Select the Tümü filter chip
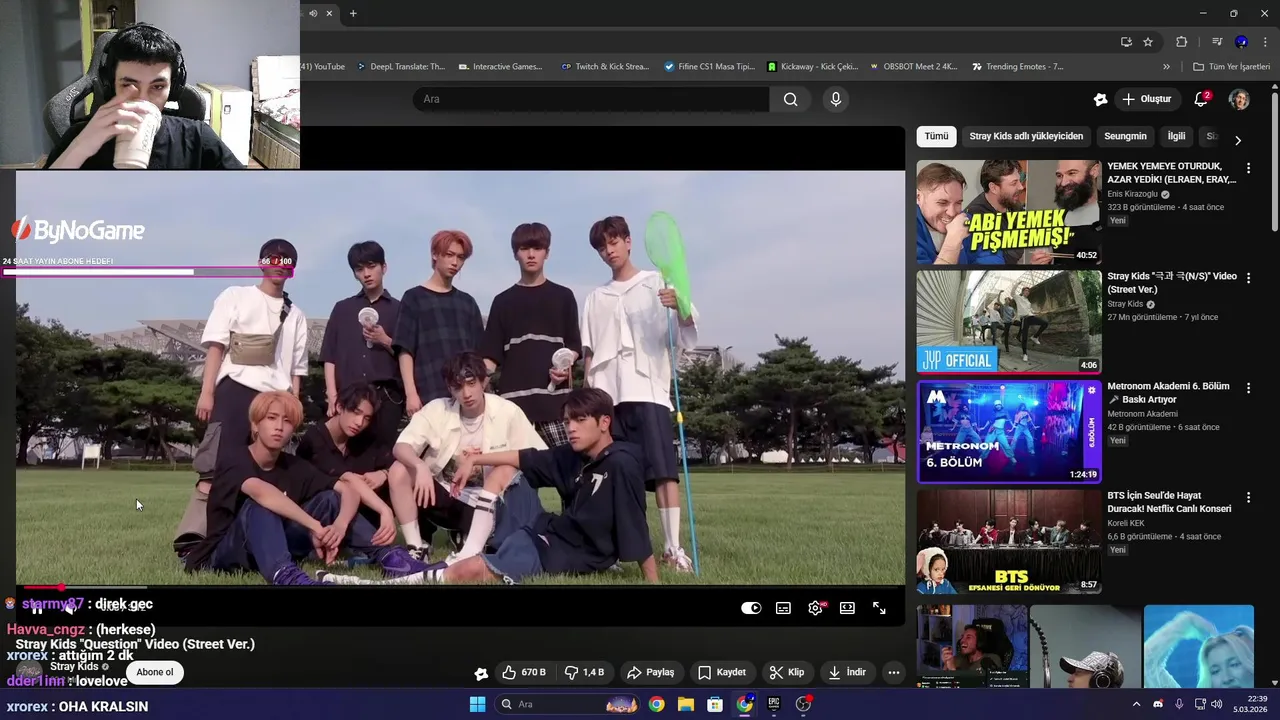This screenshot has height=720, width=1280. tap(936, 136)
